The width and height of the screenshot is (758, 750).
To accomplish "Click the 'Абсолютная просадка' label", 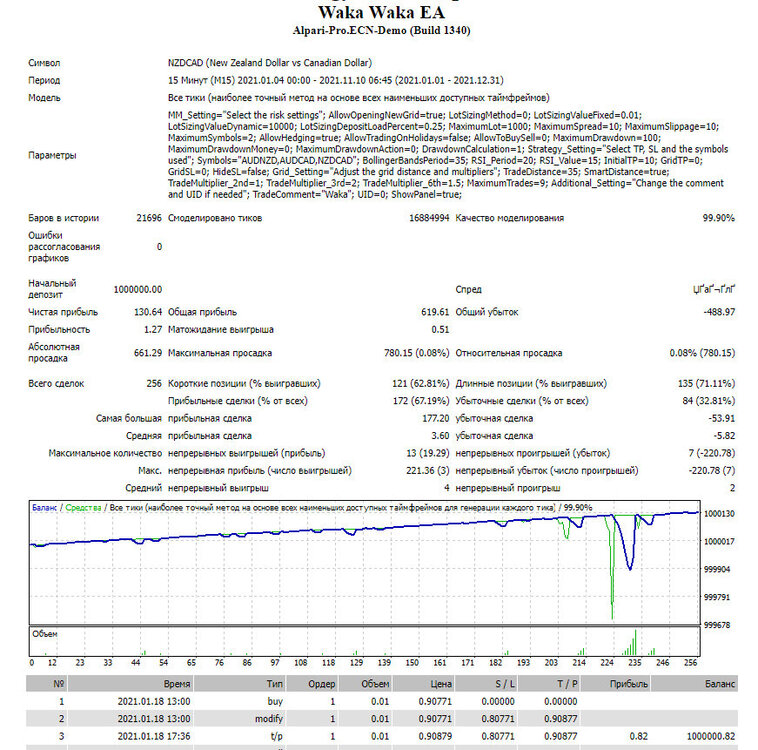I will (x=54, y=353).
